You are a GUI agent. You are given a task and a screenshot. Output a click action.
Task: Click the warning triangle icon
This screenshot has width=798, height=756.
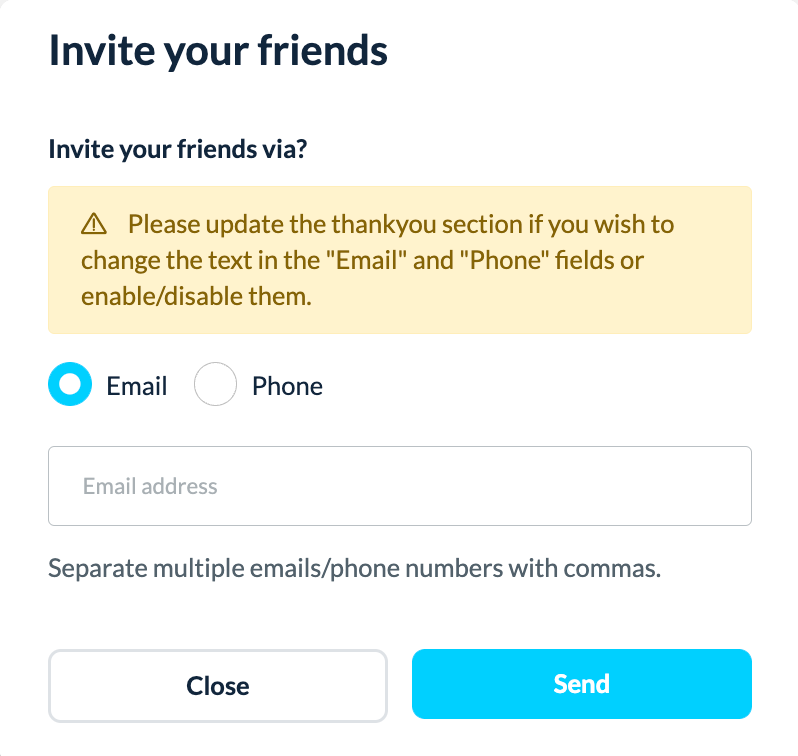click(94, 223)
